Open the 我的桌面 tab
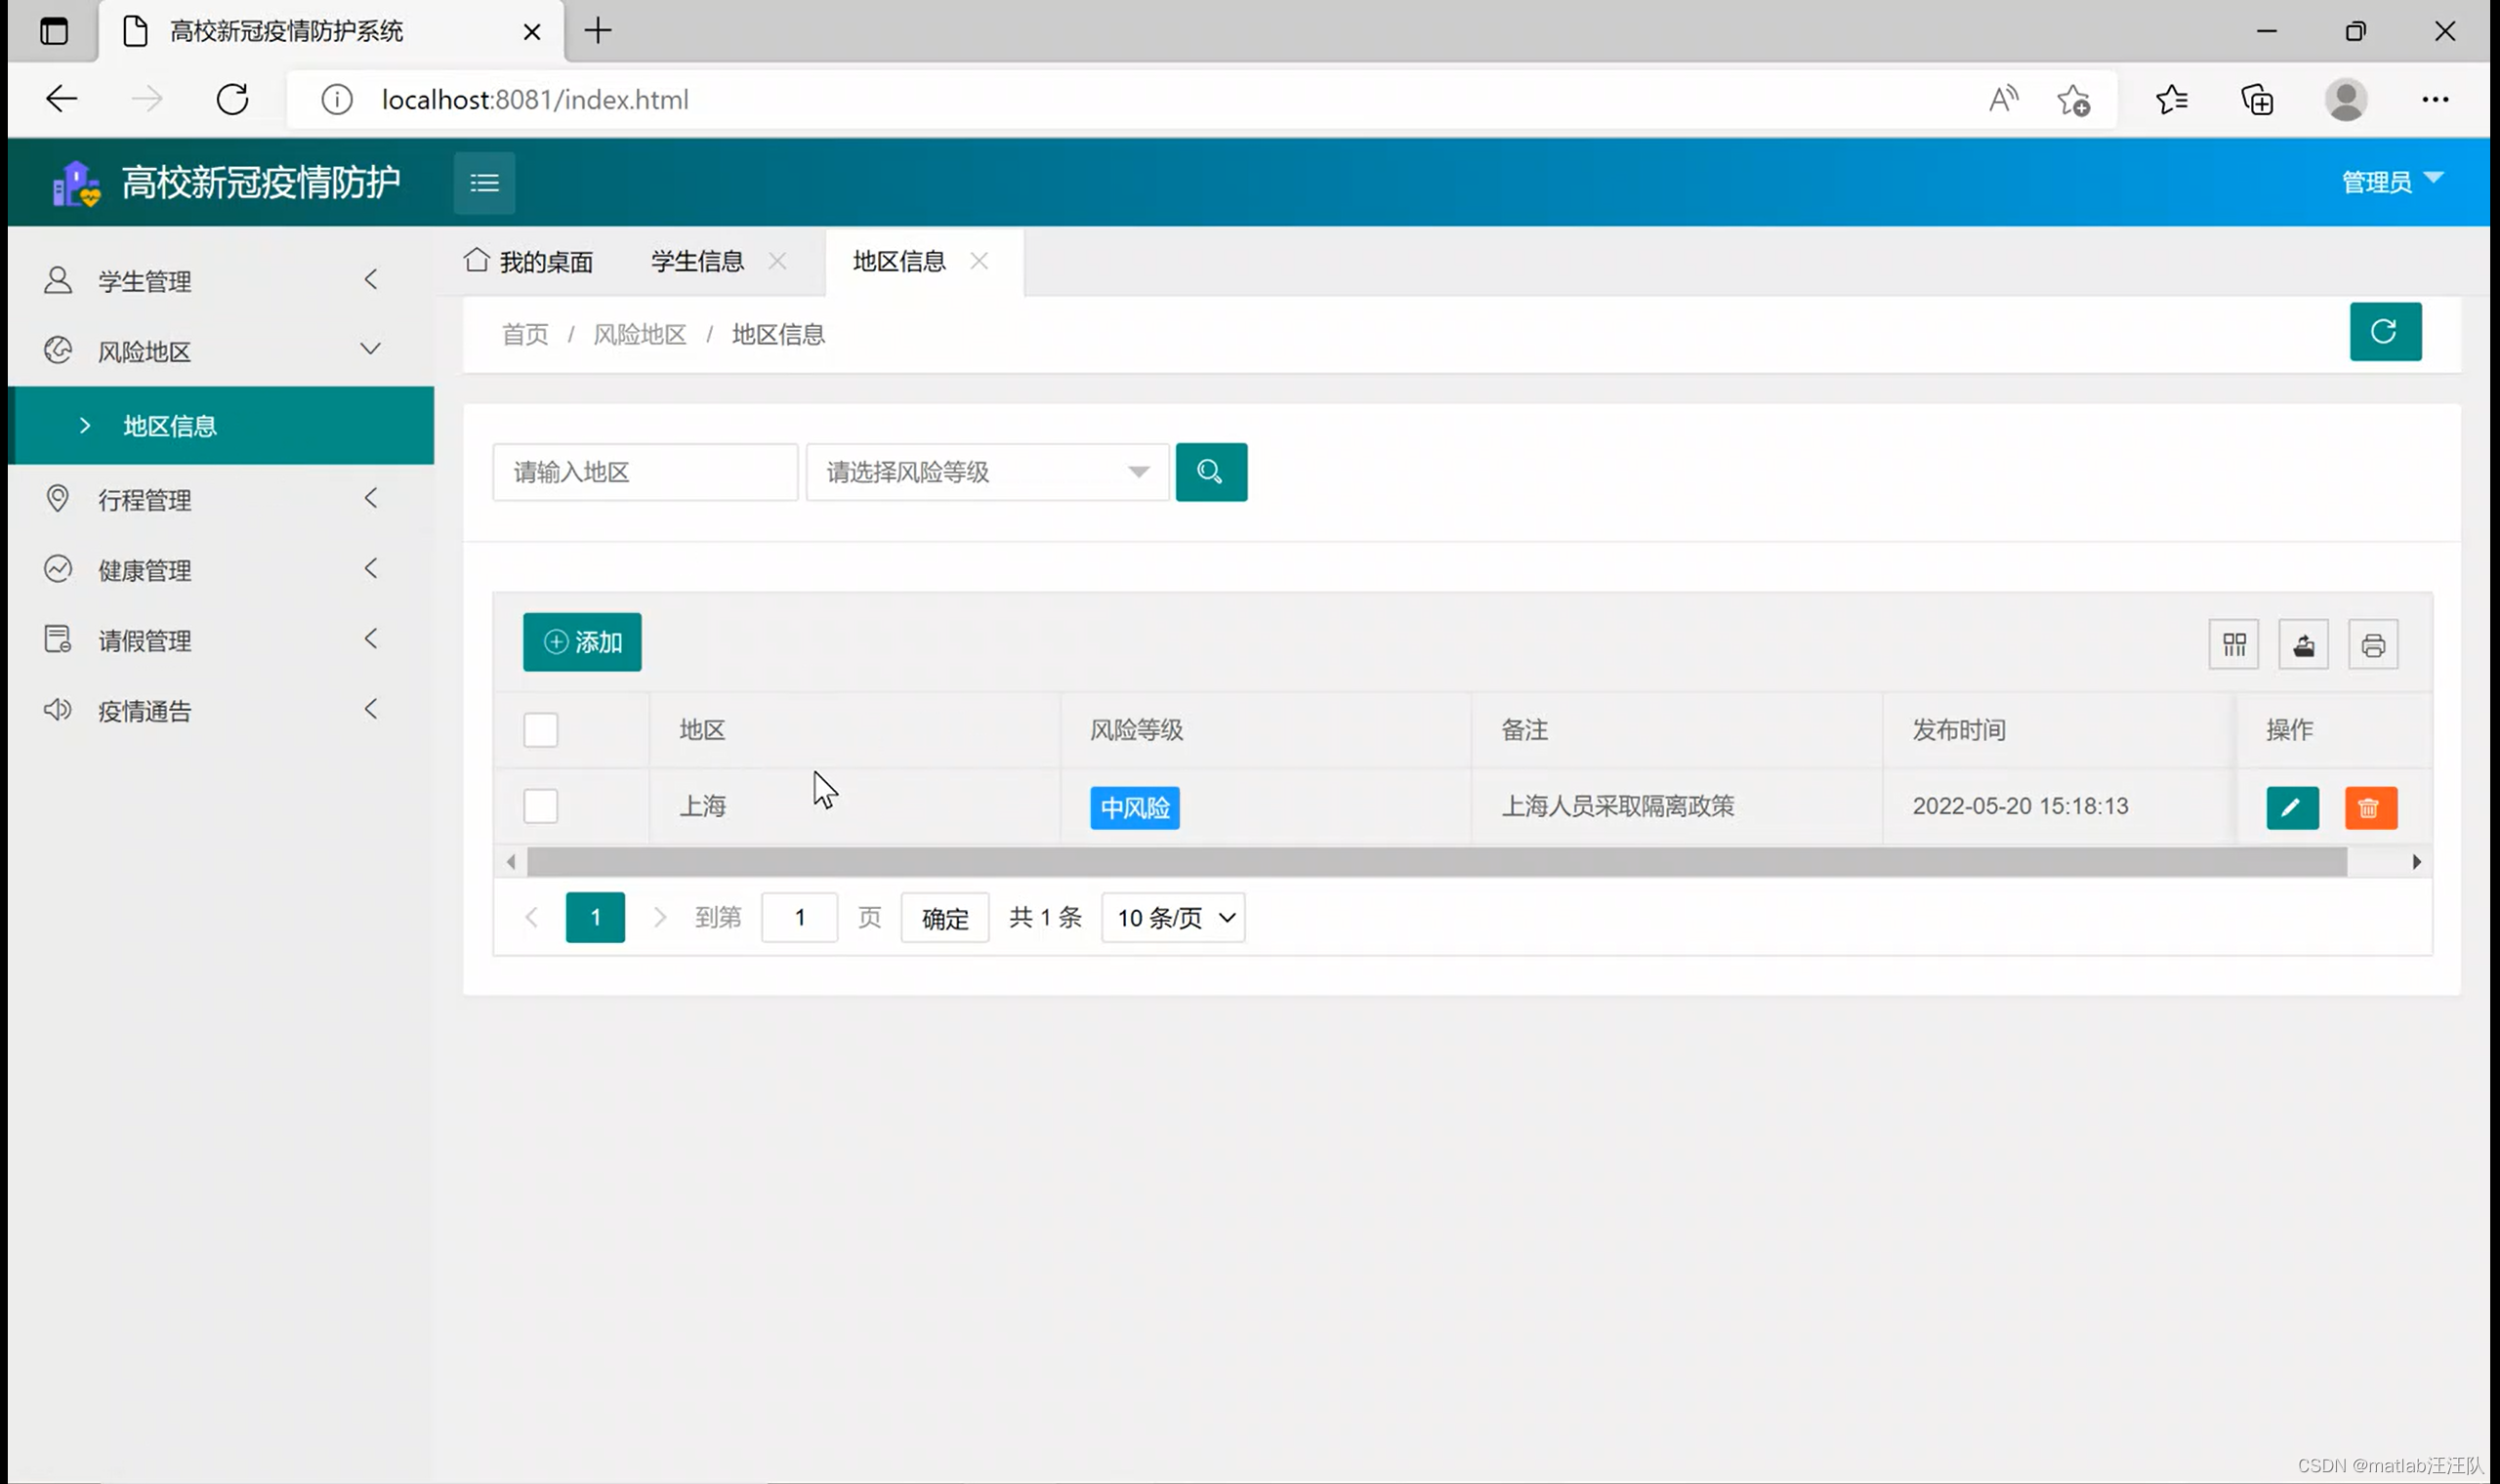Viewport: 2500px width, 1484px height. 530,262
